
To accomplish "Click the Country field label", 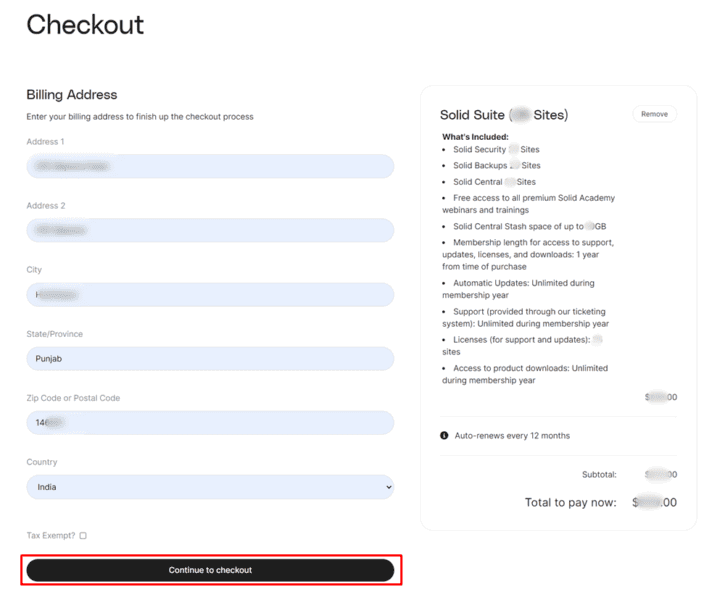I will (42, 462).
